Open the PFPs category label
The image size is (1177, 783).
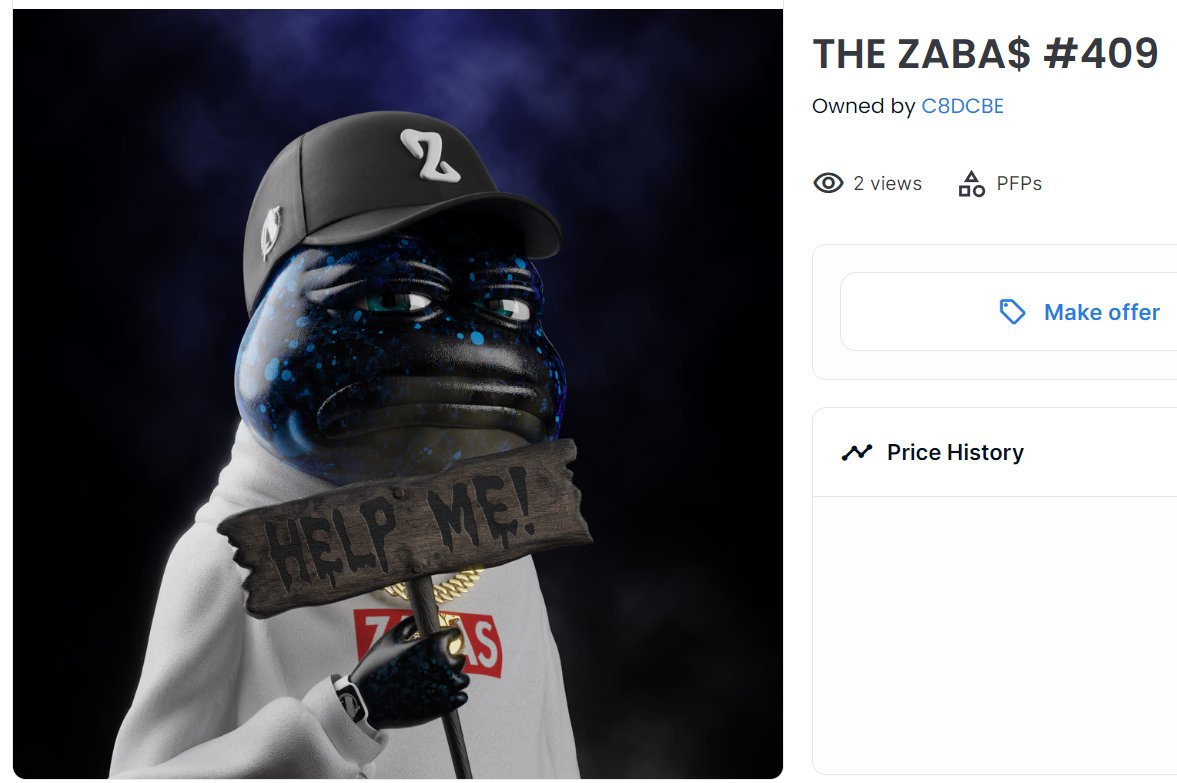pyautogui.click(x=1019, y=183)
